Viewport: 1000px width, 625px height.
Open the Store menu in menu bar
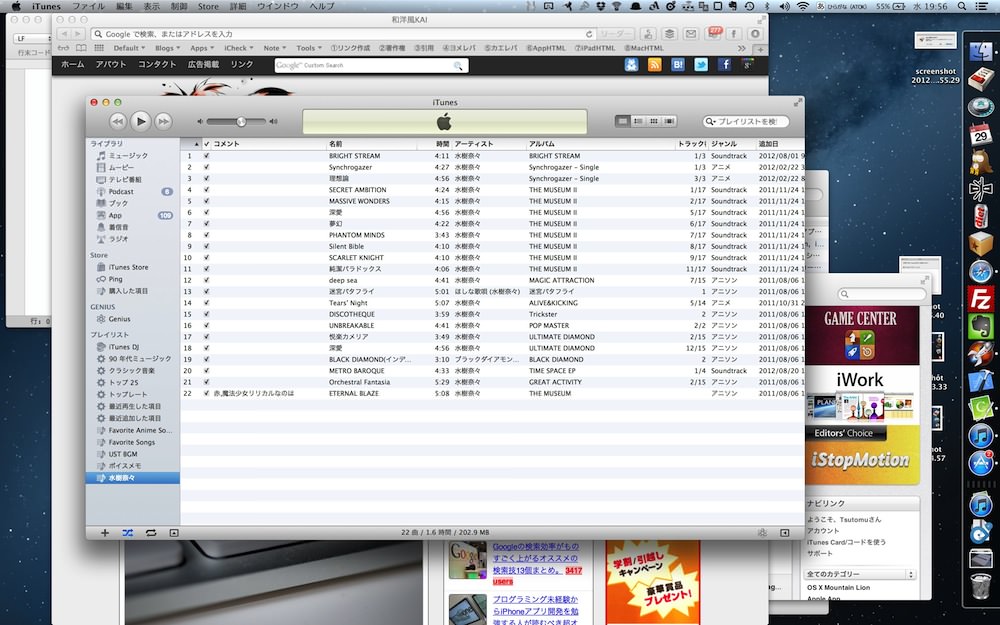[208, 6]
